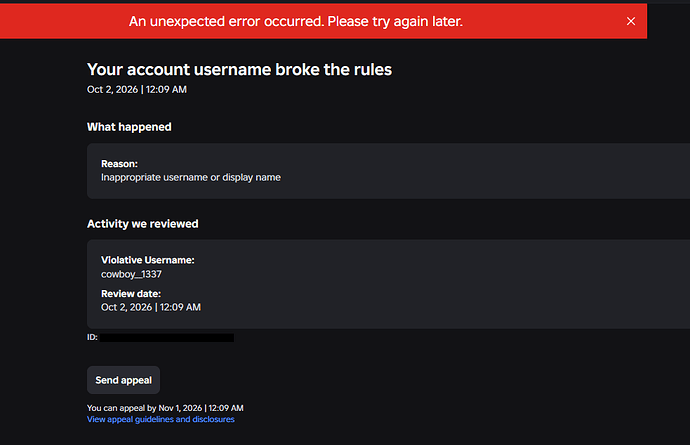Click the Inappropriate username or display name reason
This screenshot has height=445, width=690.
click(x=191, y=177)
